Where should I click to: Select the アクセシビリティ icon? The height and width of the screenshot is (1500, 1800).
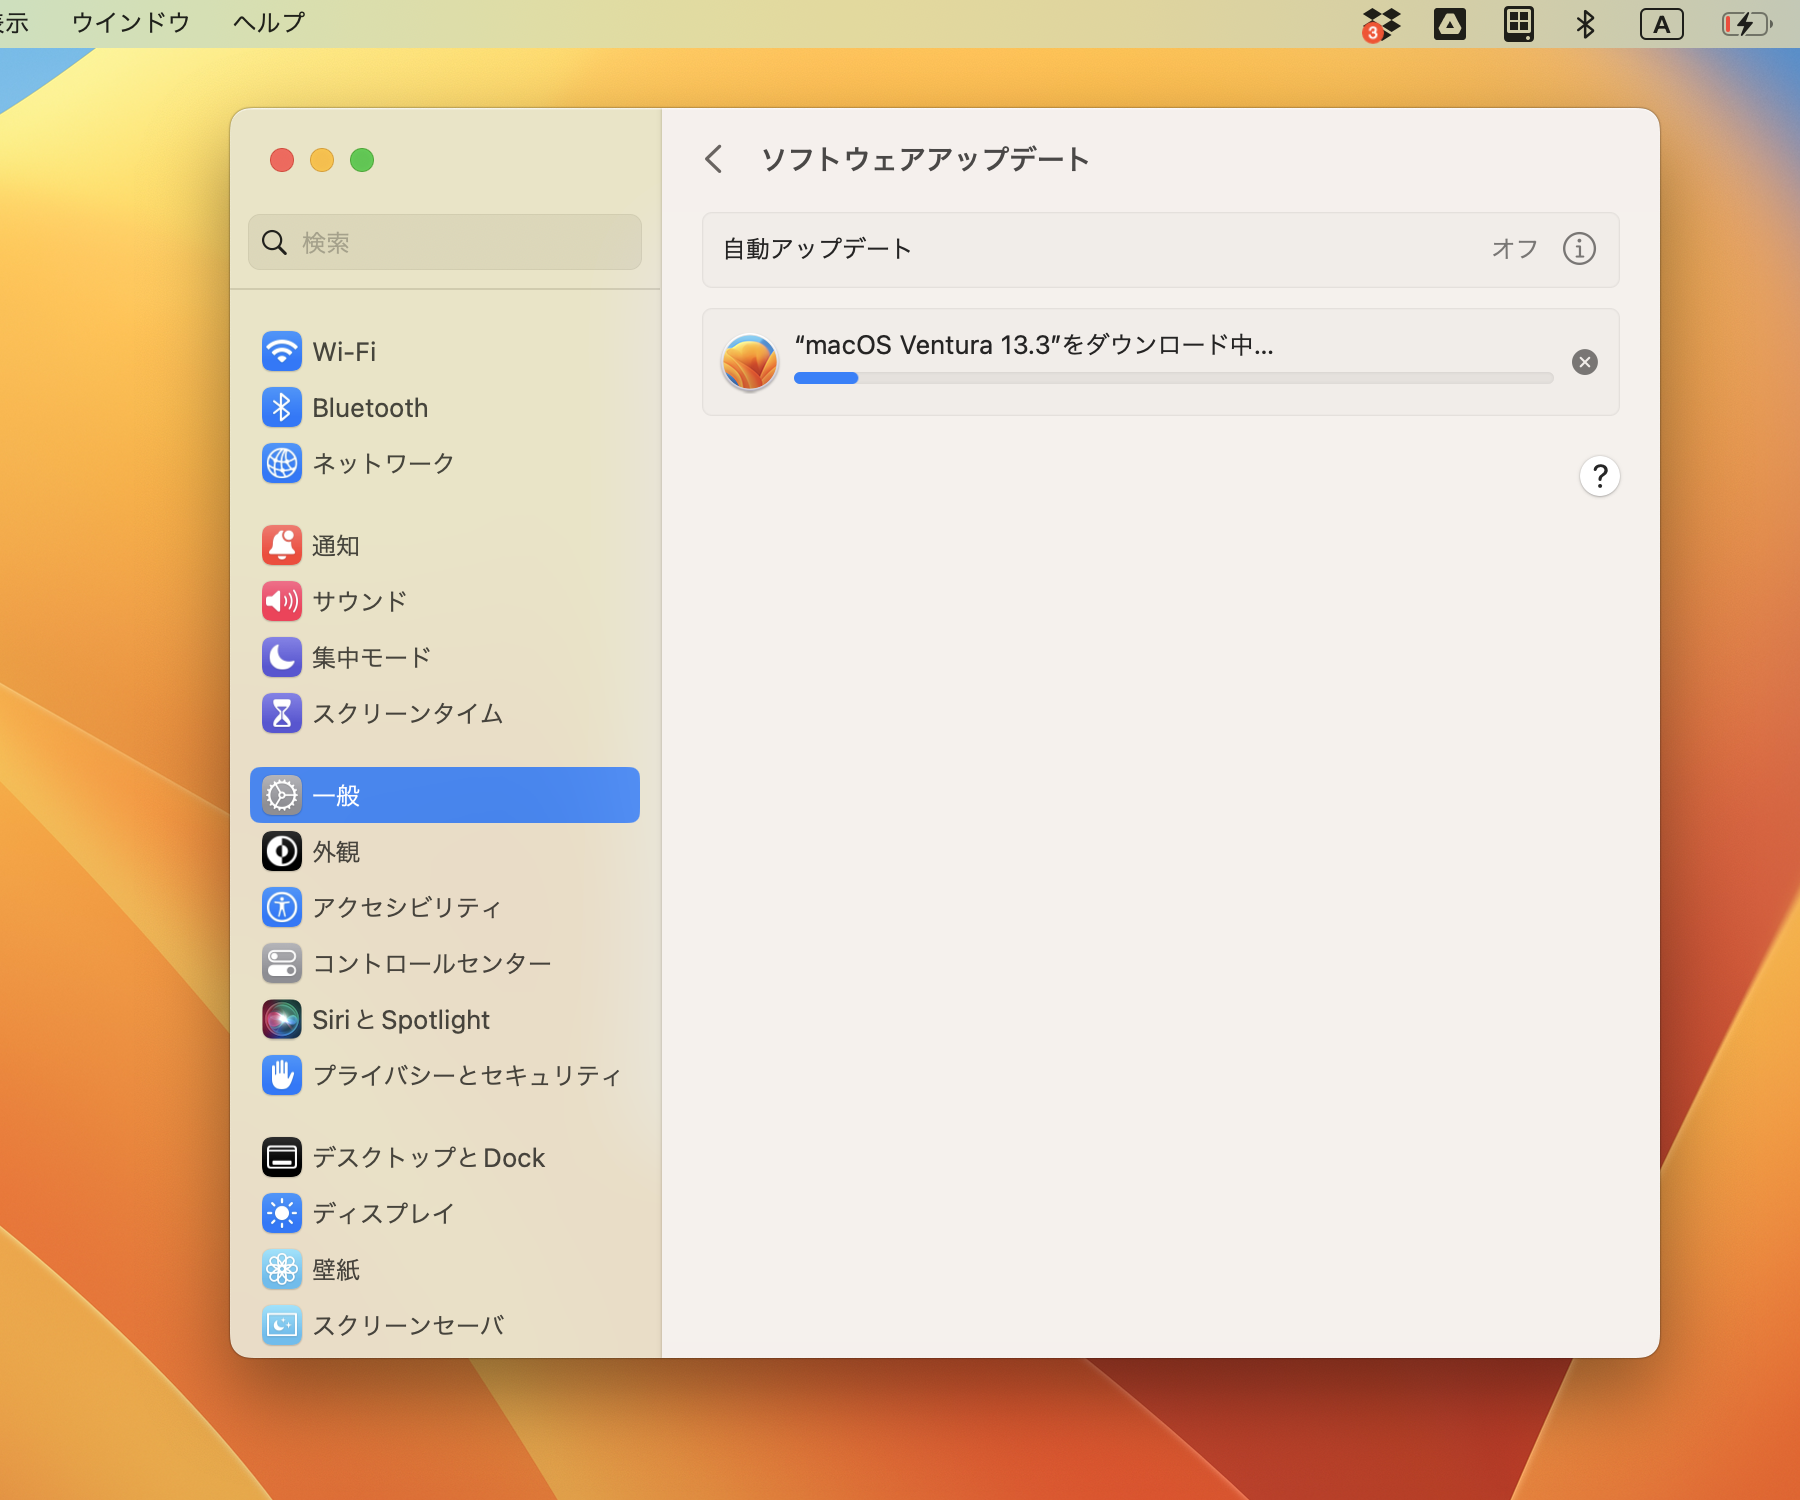(282, 907)
